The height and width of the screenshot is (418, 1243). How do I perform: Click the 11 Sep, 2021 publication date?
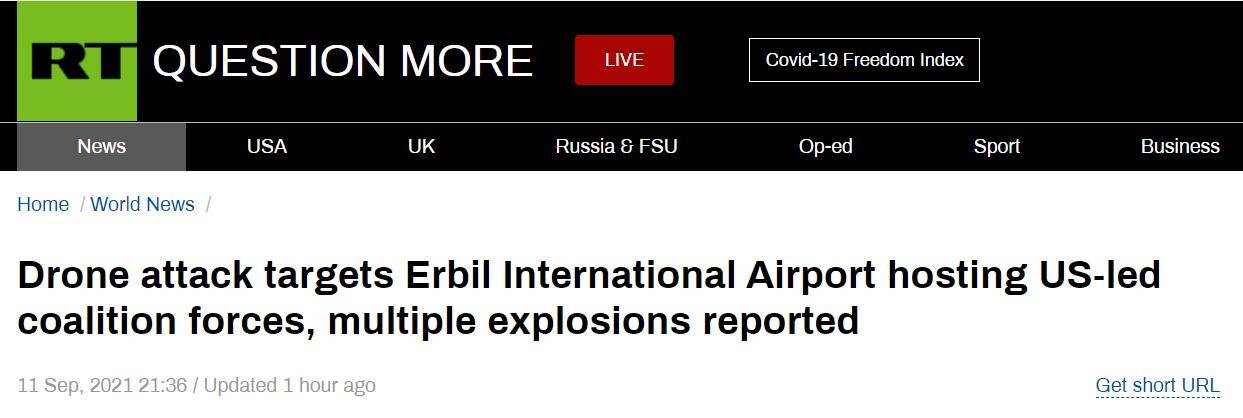(x=102, y=385)
